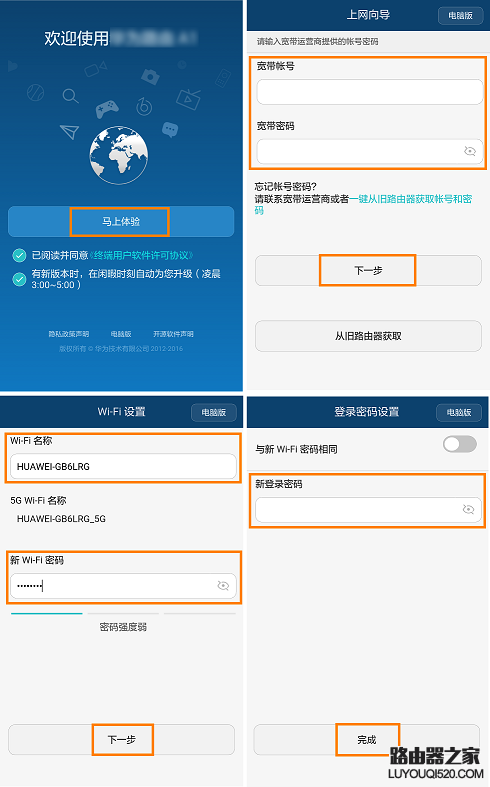The image size is (490, 787).
Task: Click the Wi-Fi 名称 field with HUAWEI-GB6LRG
Action: click(x=123, y=466)
